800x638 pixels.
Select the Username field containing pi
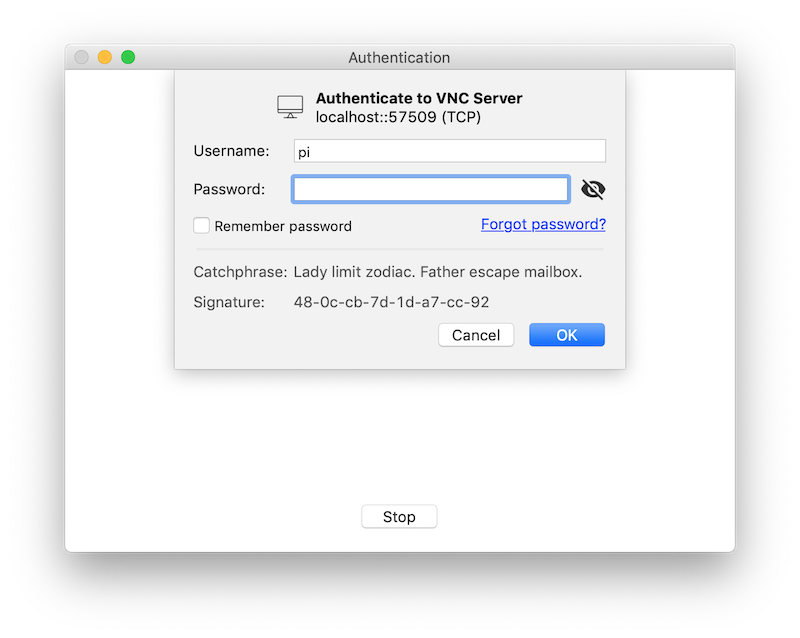point(449,150)
